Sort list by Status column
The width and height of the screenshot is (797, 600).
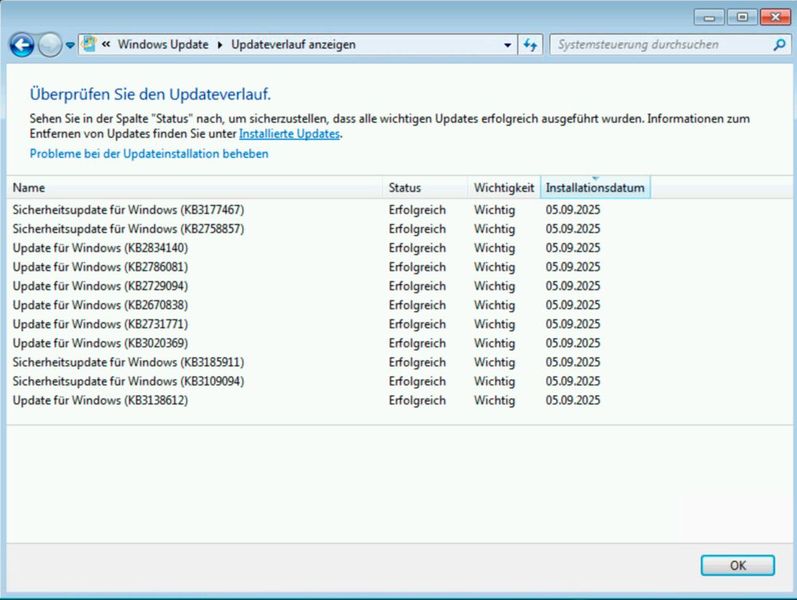425,188
